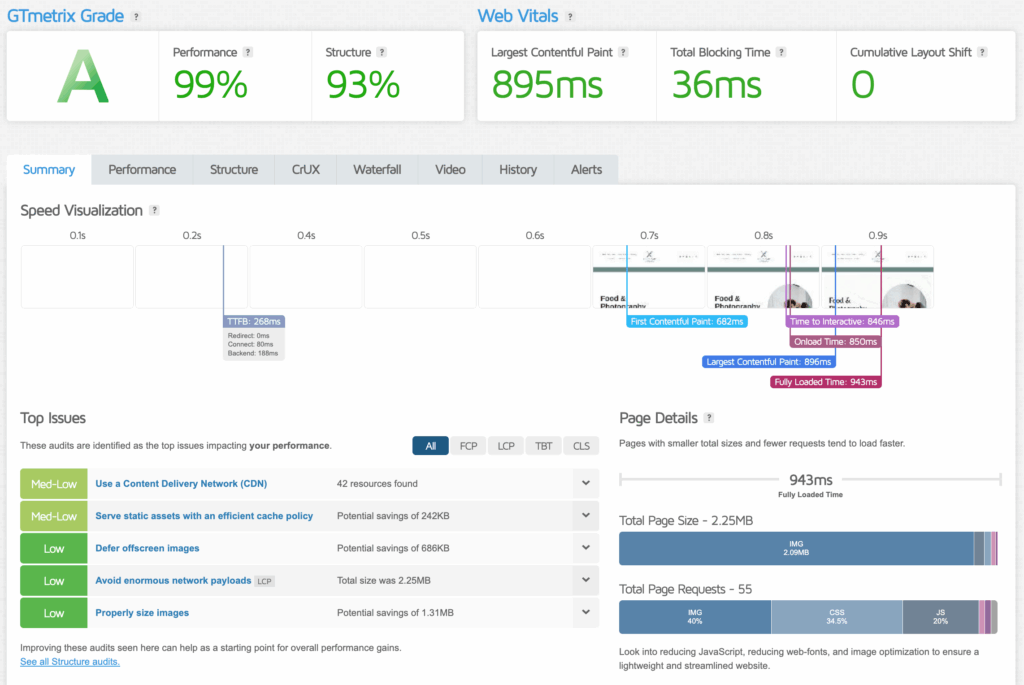
Task: Expand the CDN audit details row
Action: pos(587,483)
